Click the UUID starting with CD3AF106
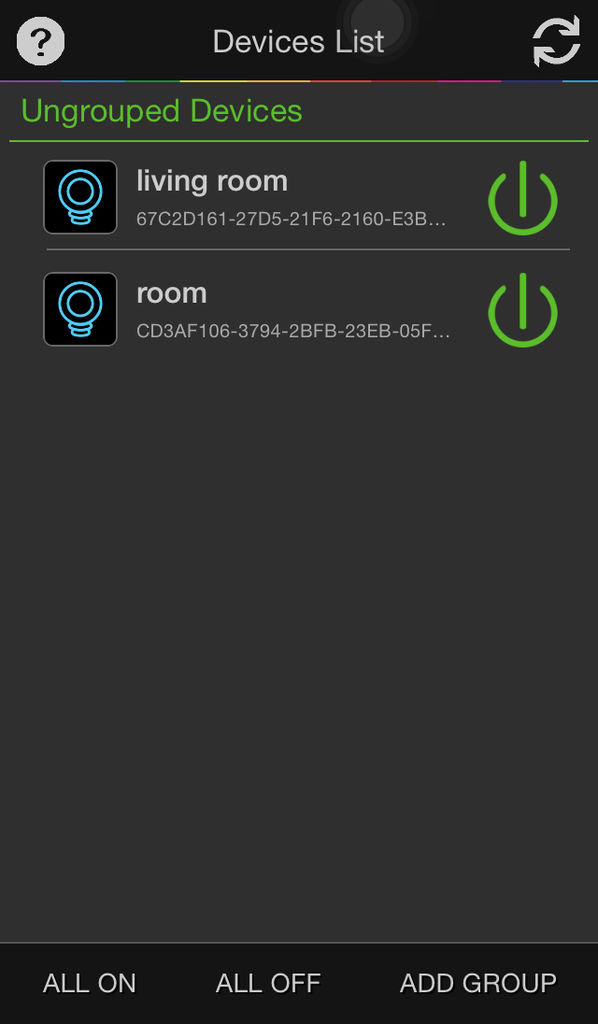 tap(293, 331)
